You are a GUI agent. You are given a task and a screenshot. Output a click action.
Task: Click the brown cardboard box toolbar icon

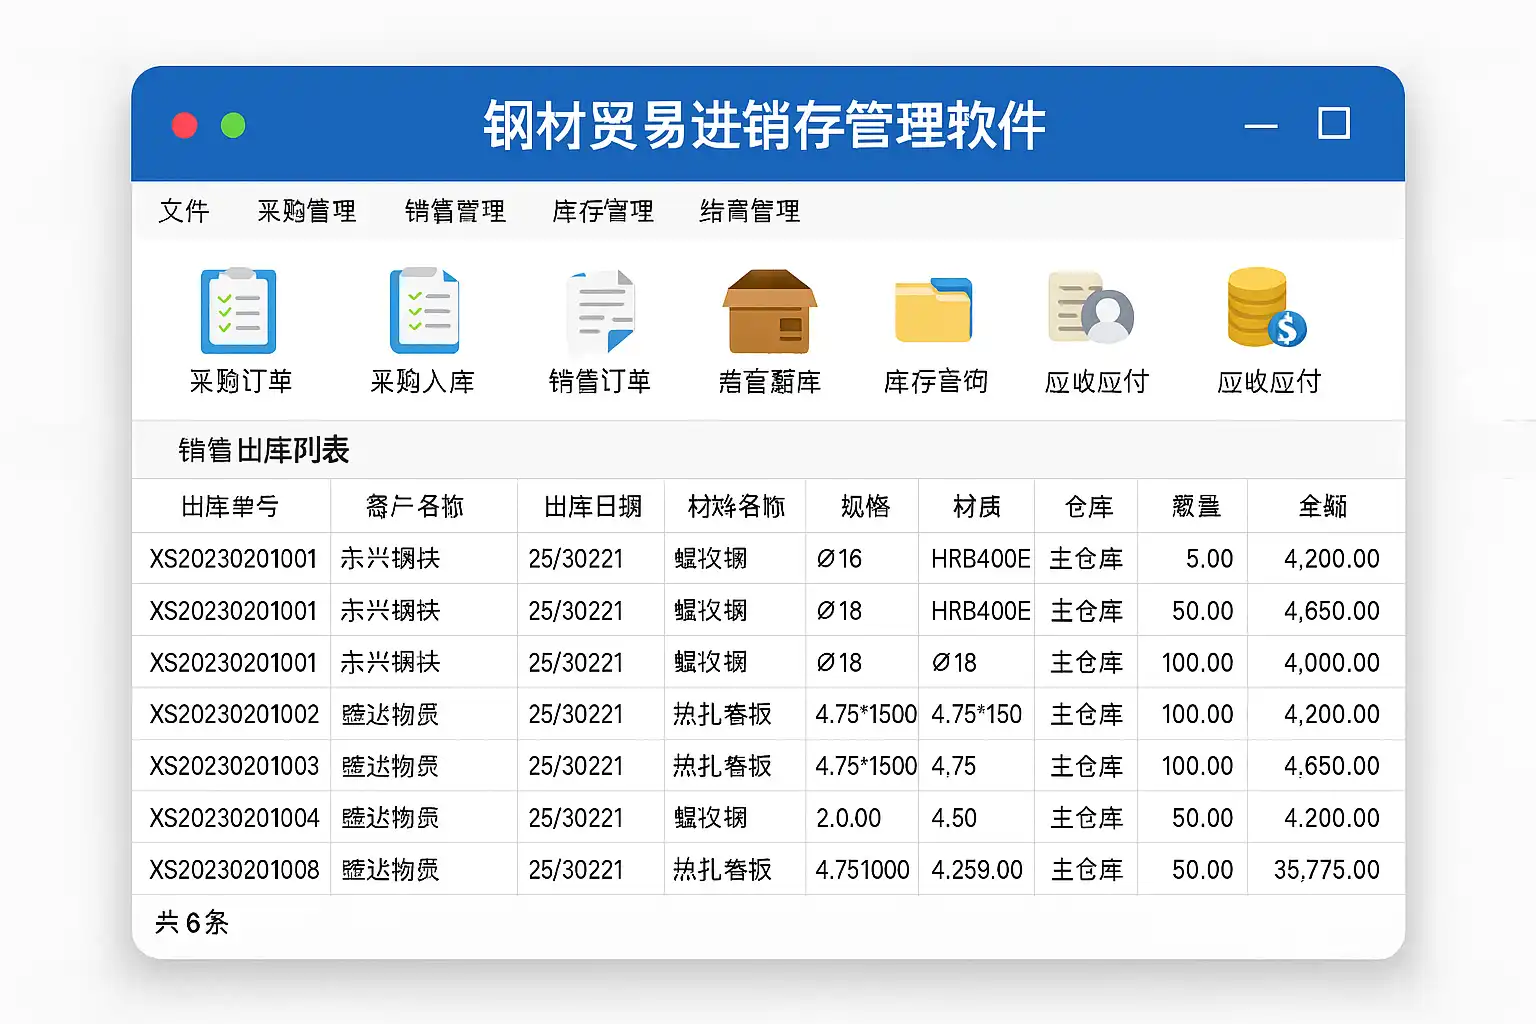(x=769, y=311)
